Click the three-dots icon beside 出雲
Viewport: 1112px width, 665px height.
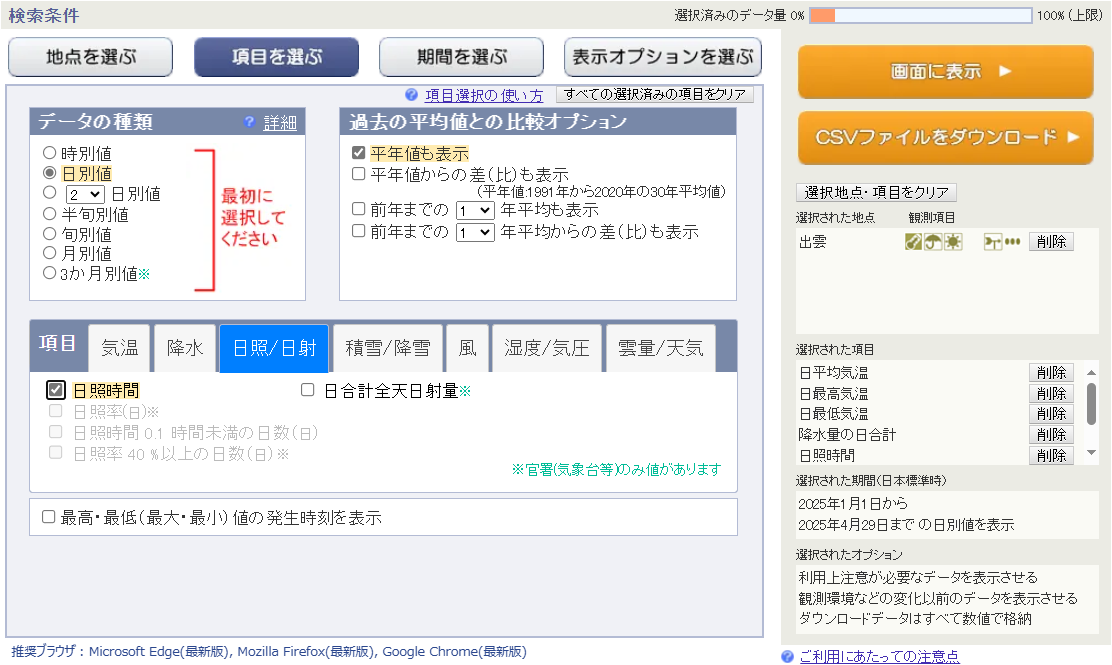(1013, 242)
